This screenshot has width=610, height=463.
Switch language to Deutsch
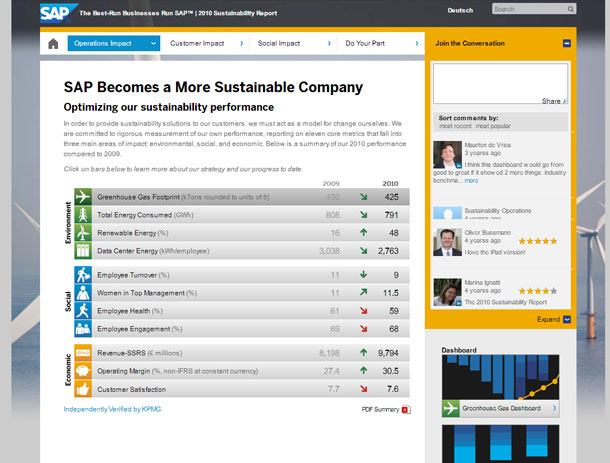tap(460, 11)
